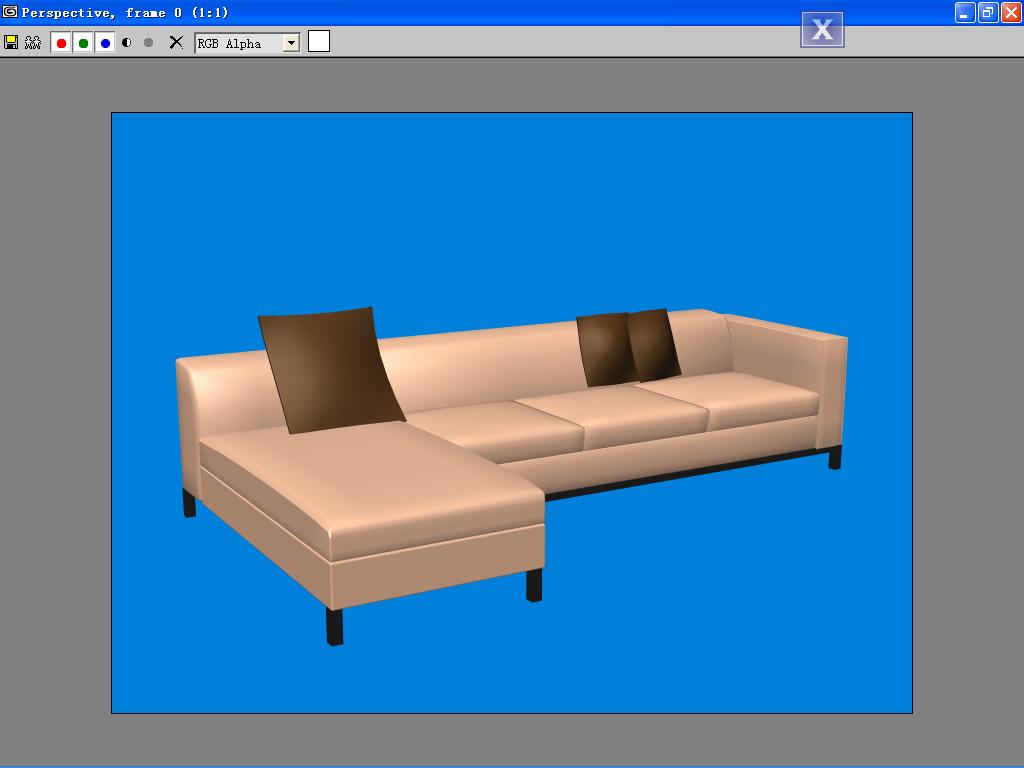Toggle the blue channel display
The width and height of the screenshot is (1024, 768).
pyautogui.click(x=105, y=43)
